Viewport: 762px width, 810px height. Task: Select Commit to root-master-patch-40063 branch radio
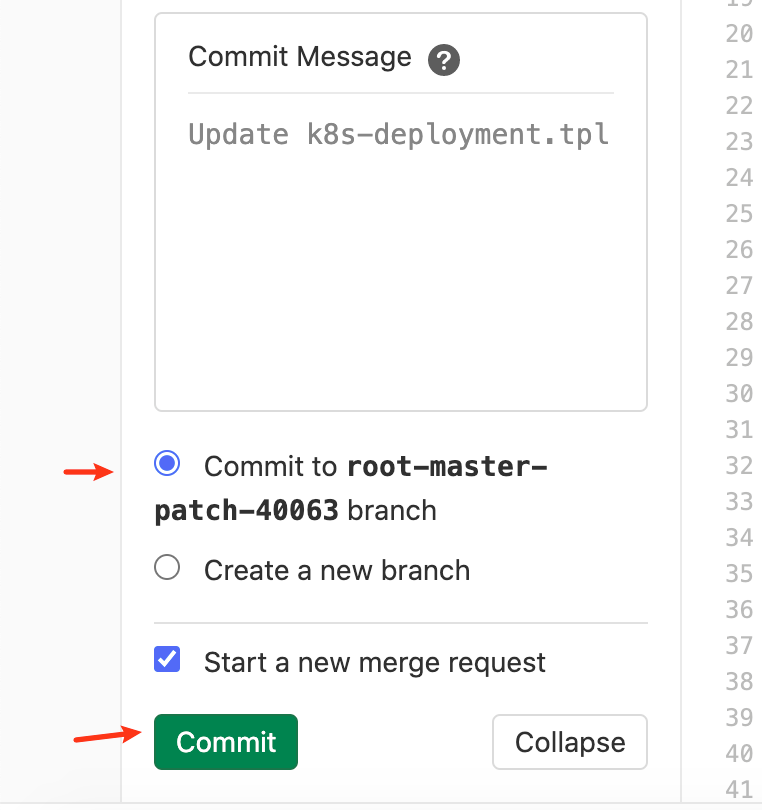[x=168, y=463]
